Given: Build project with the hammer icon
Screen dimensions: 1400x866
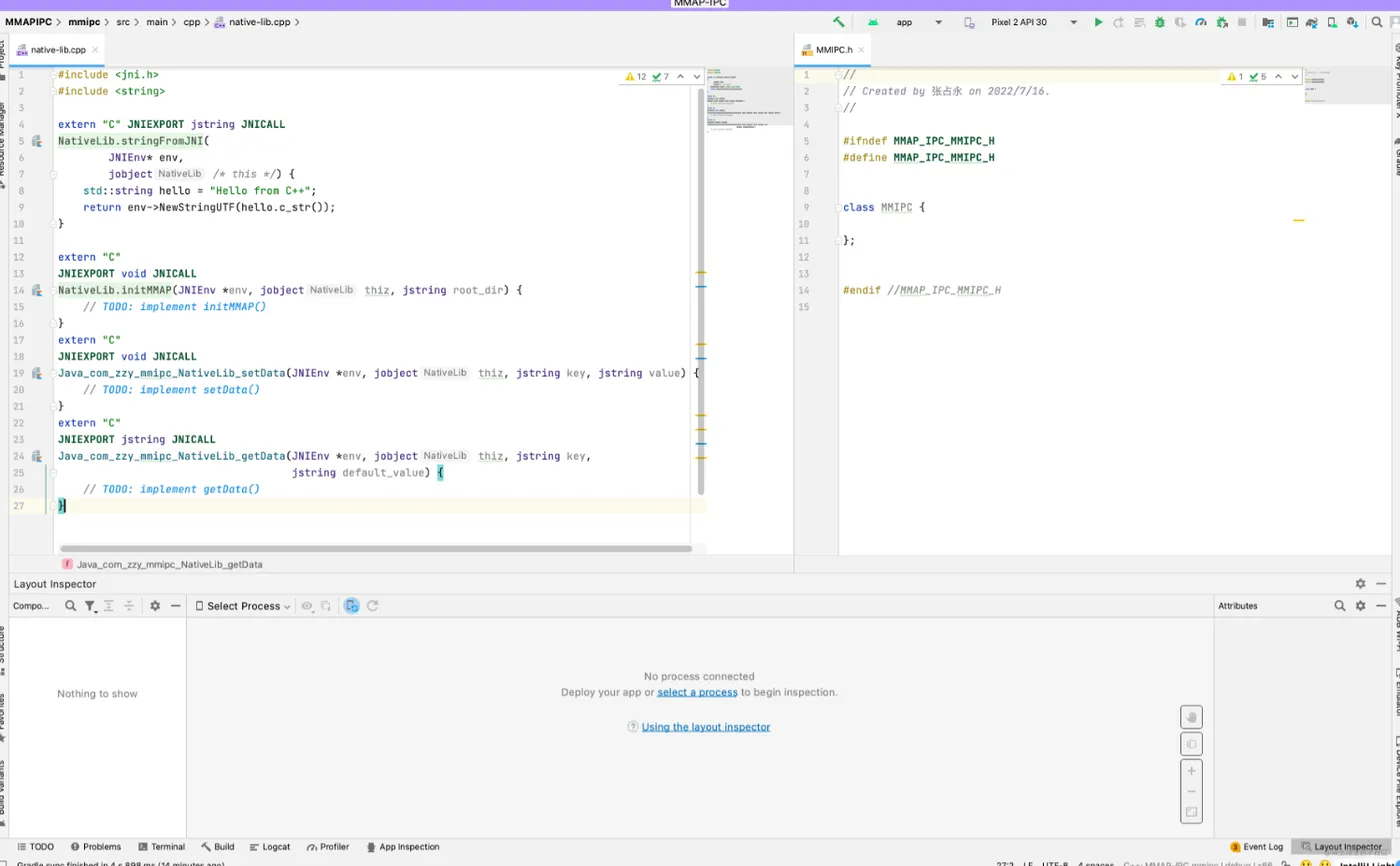Looking at the screenshot, I should (839, 22).
